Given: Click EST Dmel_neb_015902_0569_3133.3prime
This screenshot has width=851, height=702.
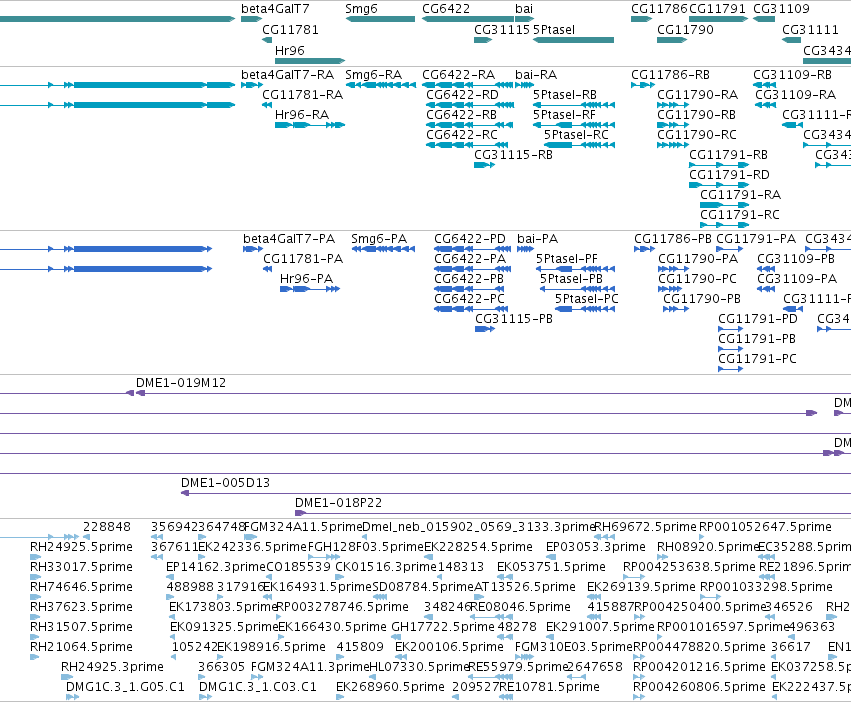Looking at the screenshot, I should pos(479,527).
